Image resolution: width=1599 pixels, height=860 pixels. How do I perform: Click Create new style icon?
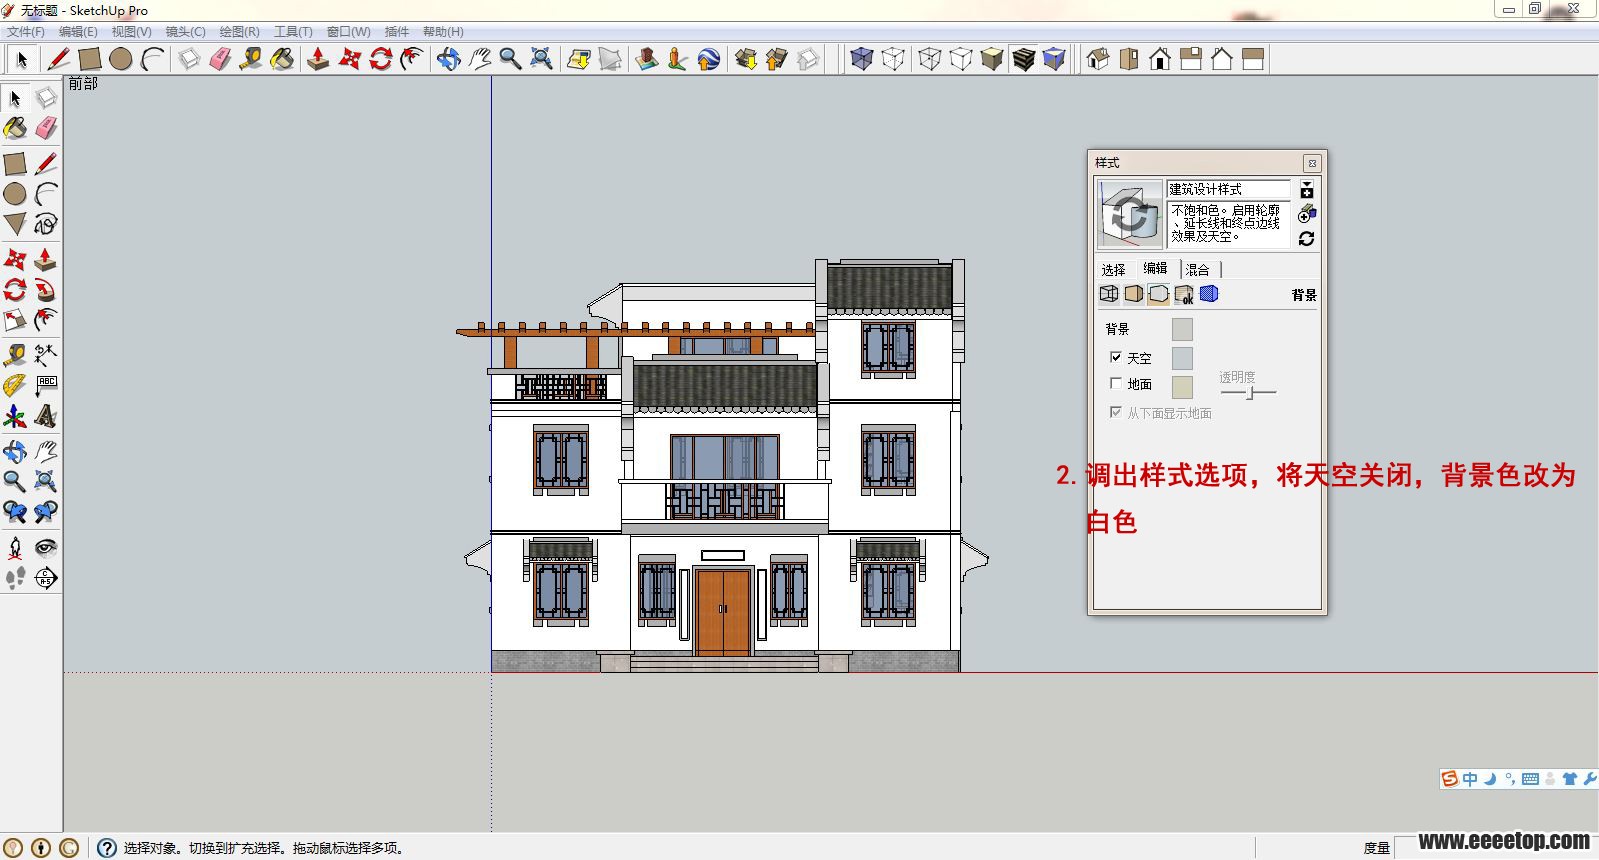(1307, 214)
